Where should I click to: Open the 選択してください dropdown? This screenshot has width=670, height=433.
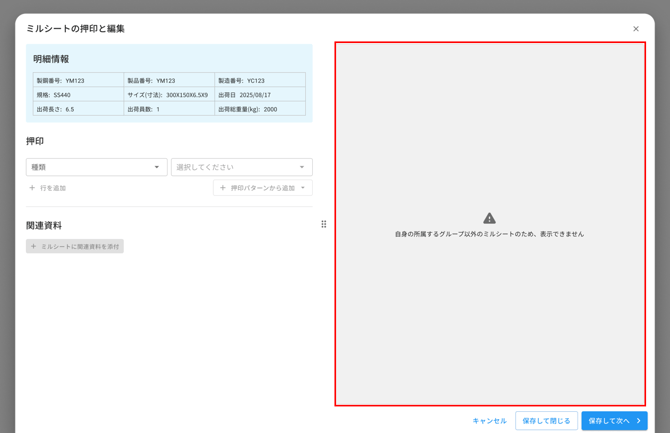coord(242,167)
